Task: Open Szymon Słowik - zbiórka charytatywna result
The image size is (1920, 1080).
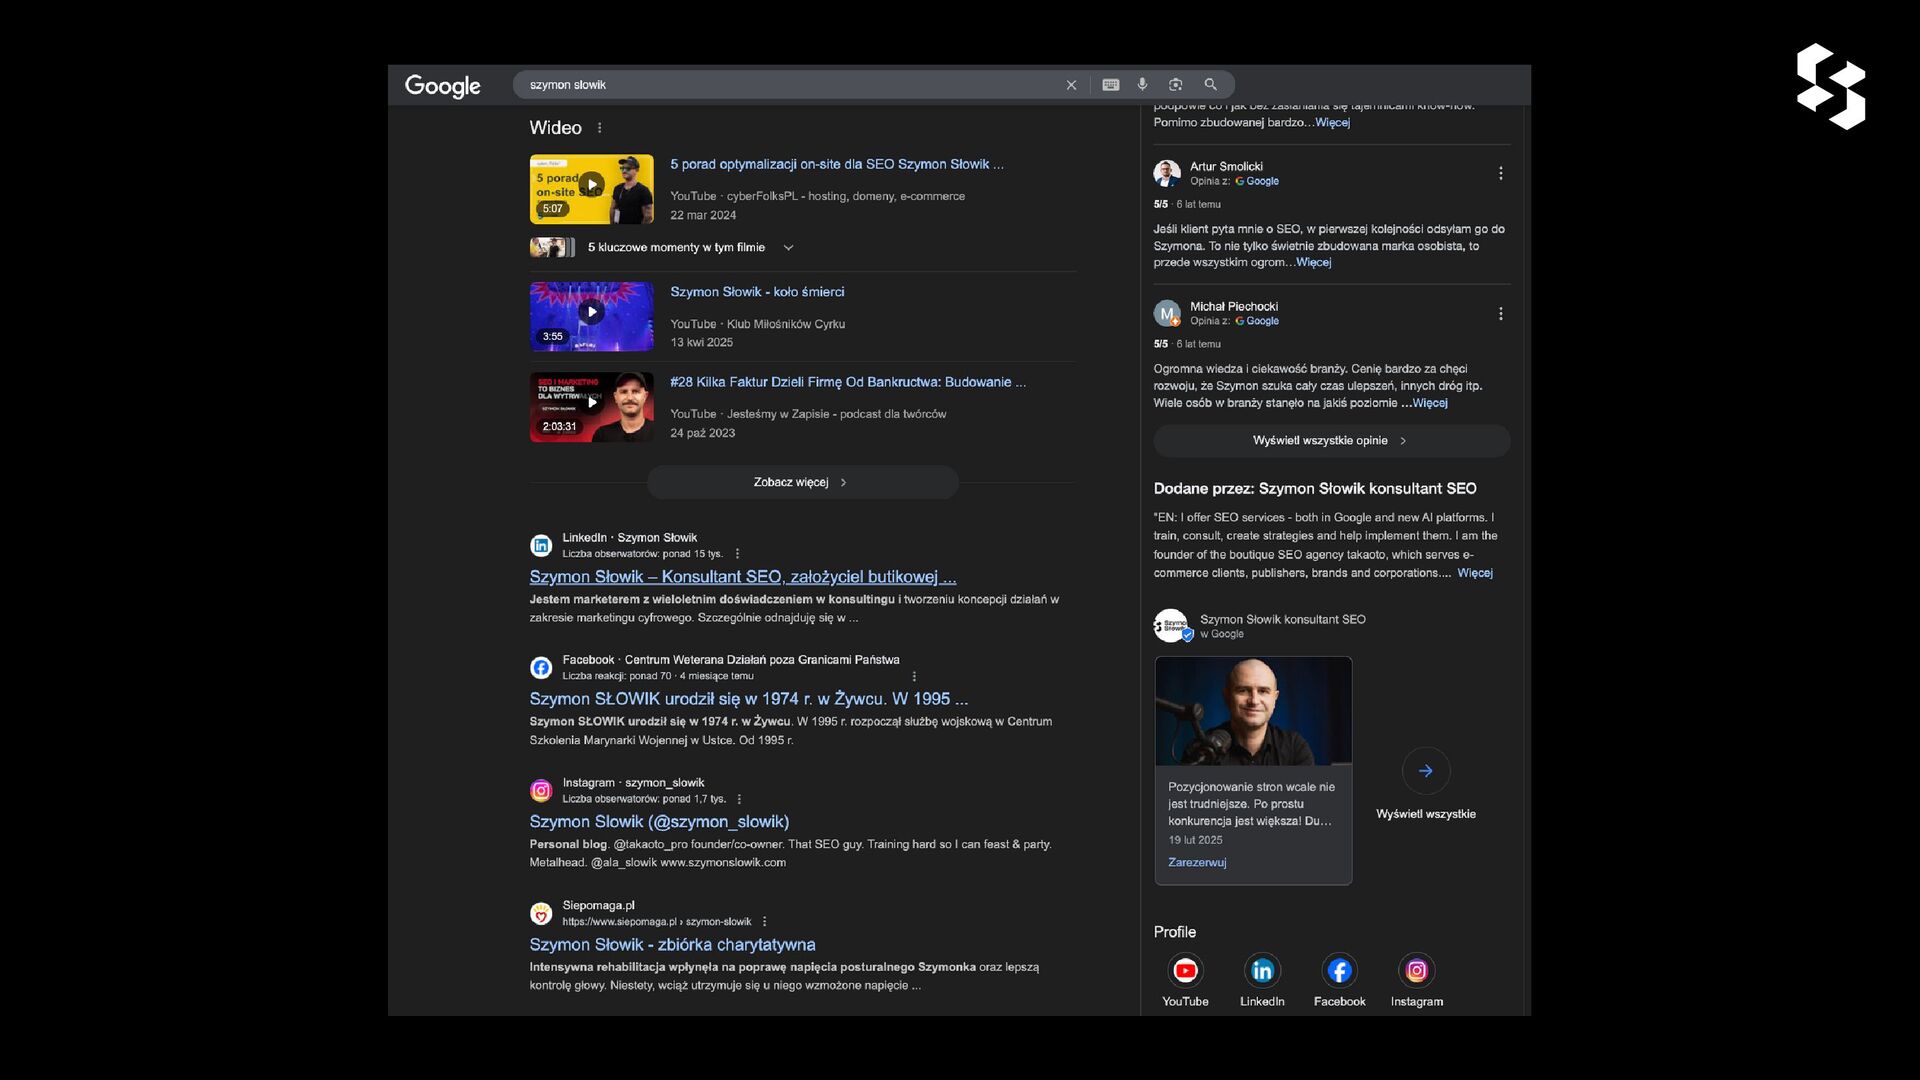Action: coord(672,945)
